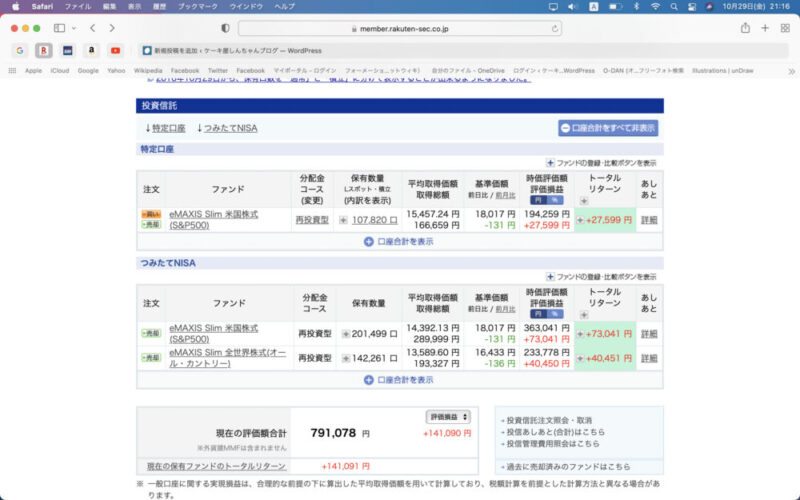
Task: Open 過去に売却済みのファンドはこちら link
Action: coord(568,467)
